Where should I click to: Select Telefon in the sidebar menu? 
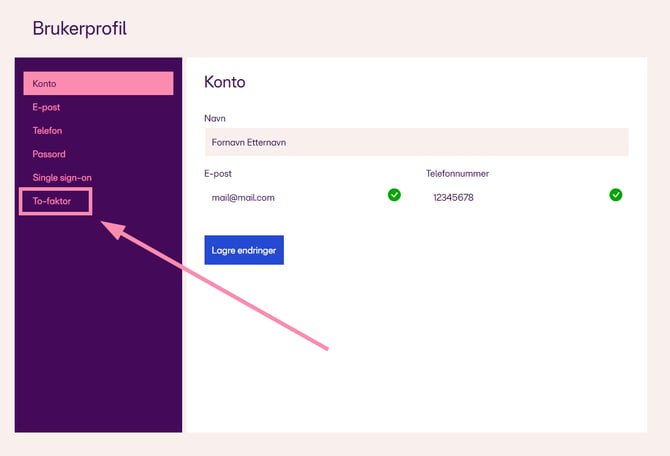48,131
